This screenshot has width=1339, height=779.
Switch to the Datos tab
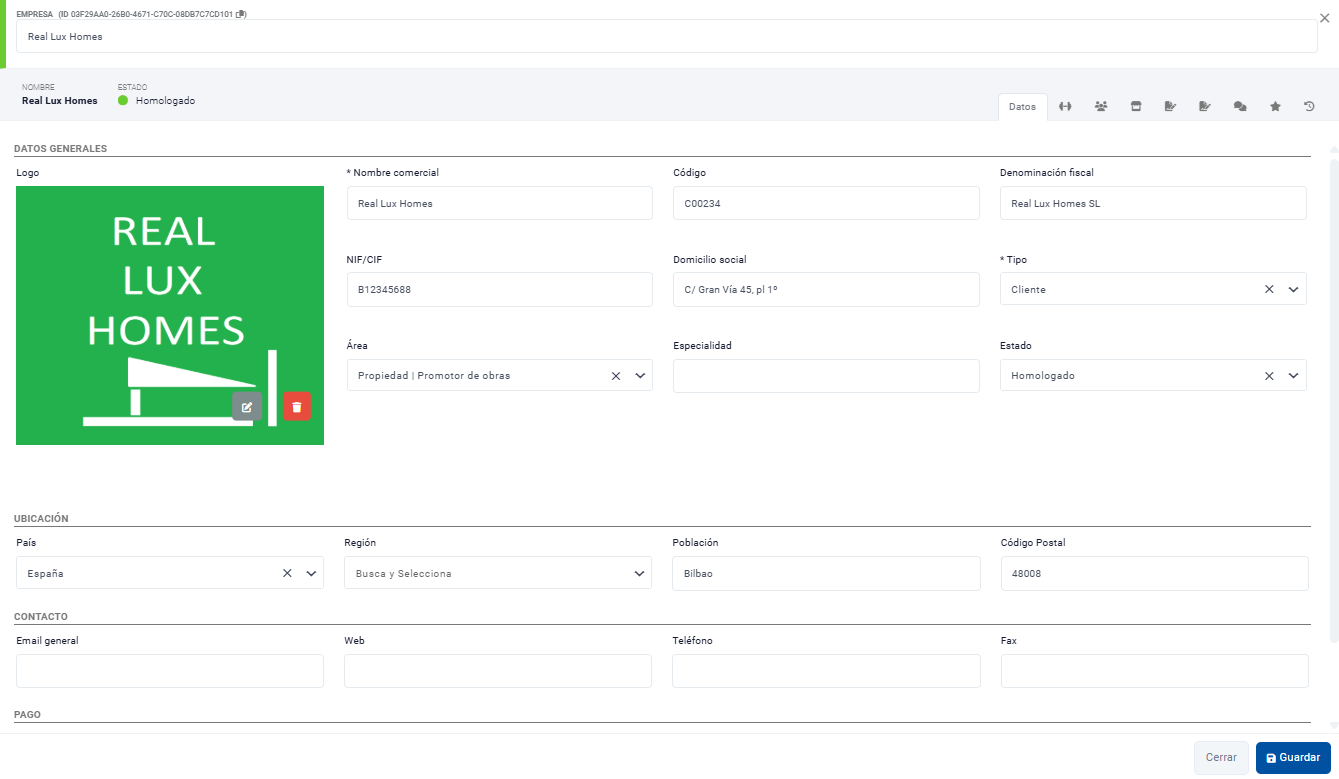tap(1022, 107)
